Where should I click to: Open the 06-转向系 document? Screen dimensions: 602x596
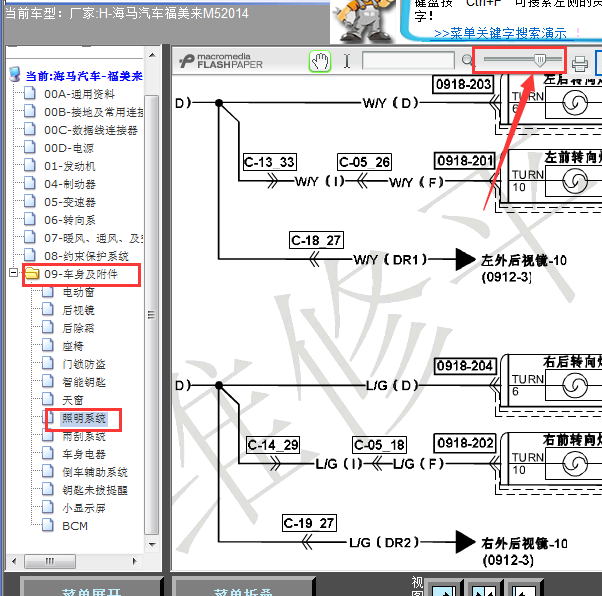(x=70, y=220)
